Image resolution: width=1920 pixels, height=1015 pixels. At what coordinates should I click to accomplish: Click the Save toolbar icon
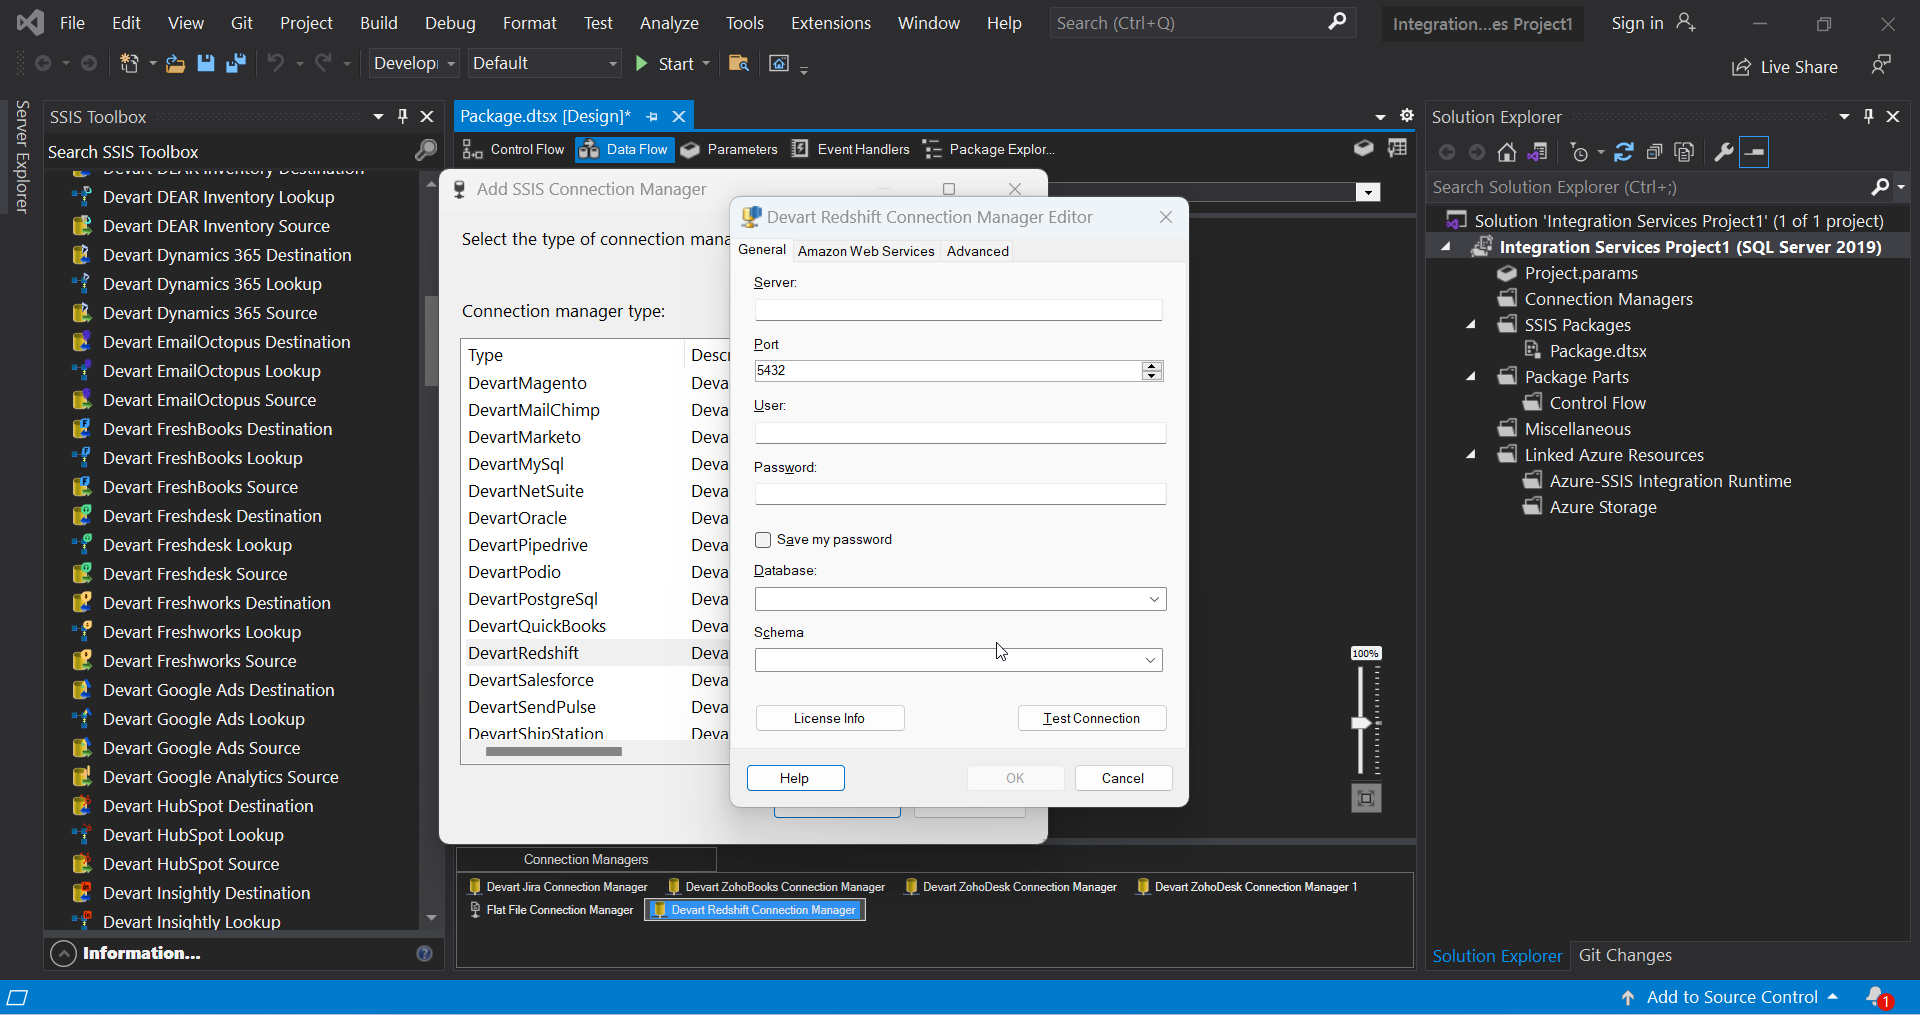(x=206, y=64)
